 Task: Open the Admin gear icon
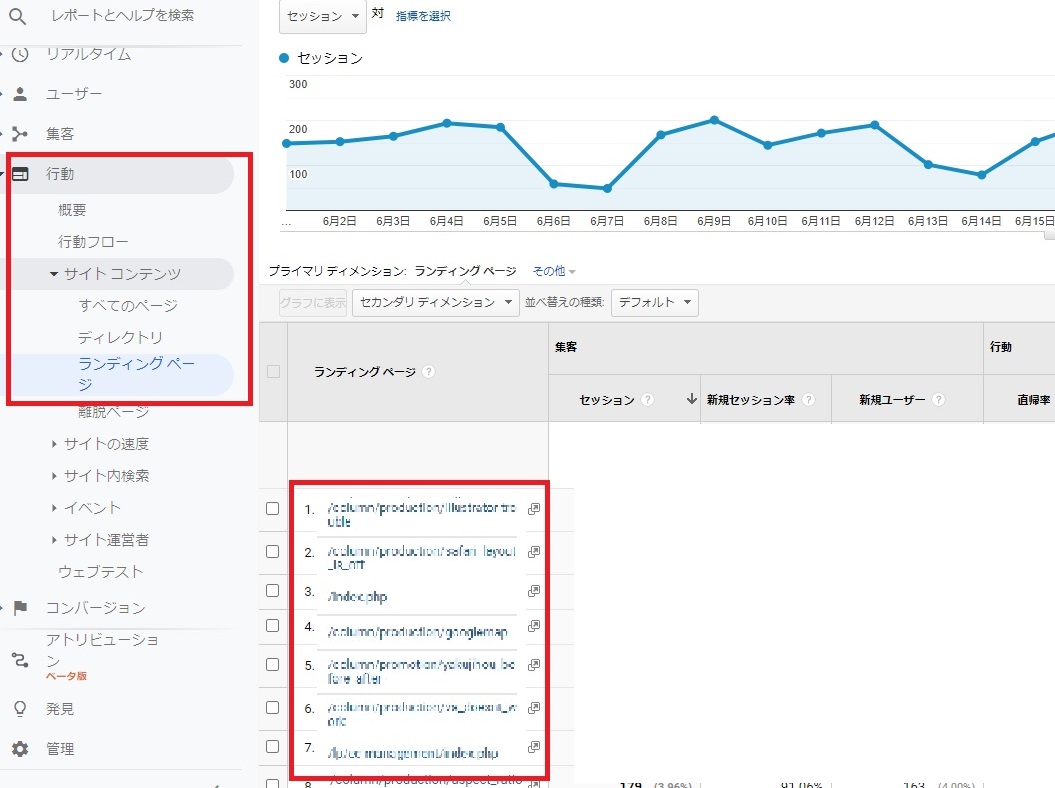coord(20,749)
